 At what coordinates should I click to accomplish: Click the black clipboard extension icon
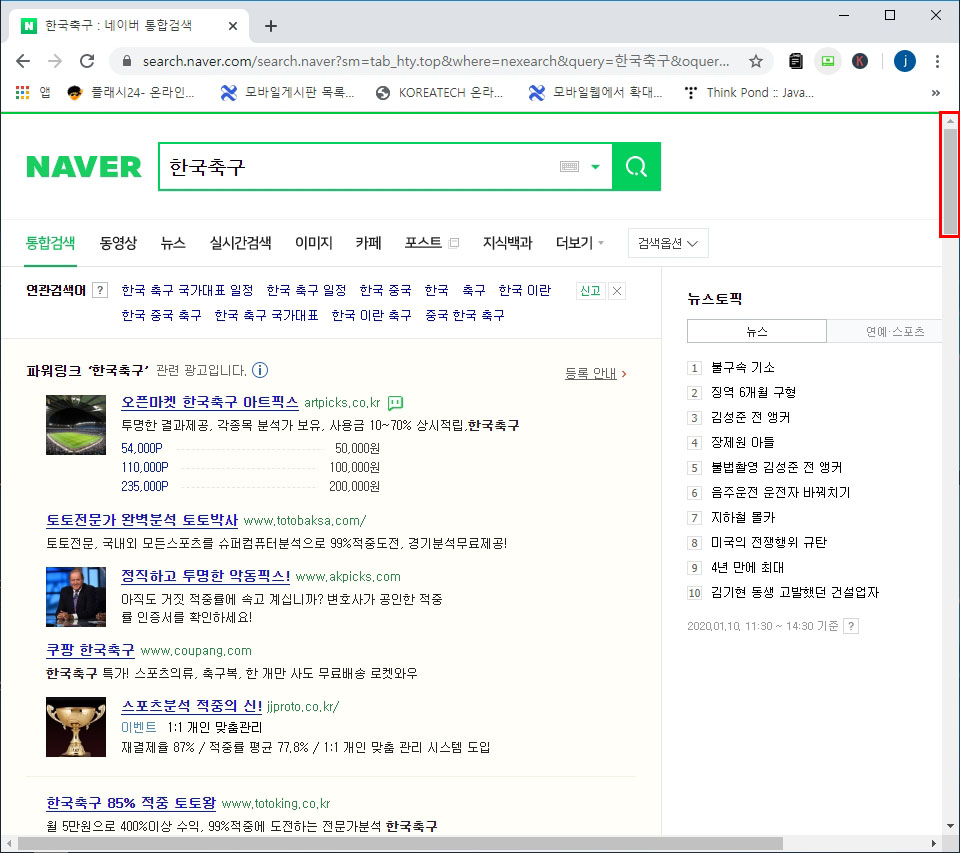click(x=795, y=61)
